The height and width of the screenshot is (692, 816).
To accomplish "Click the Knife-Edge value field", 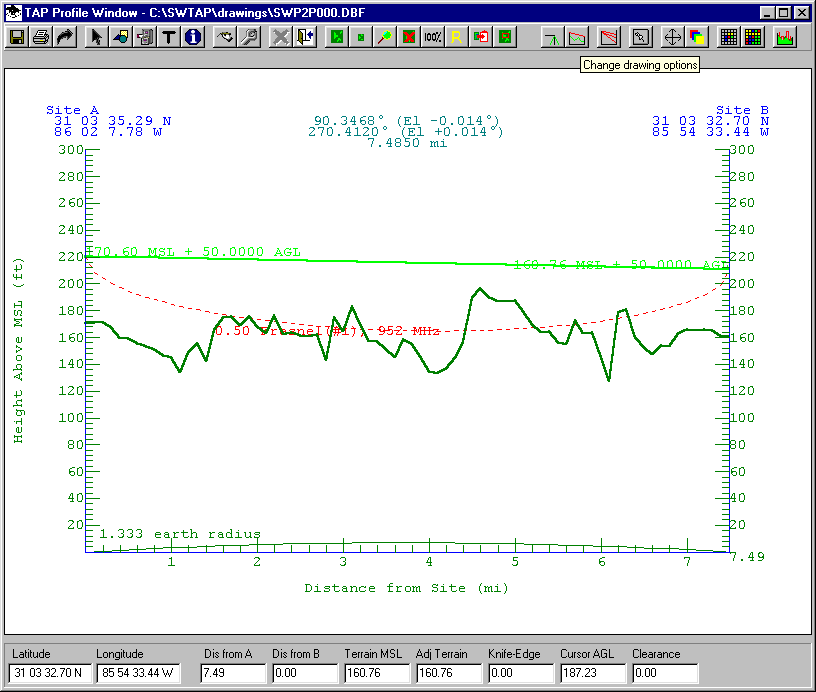I will coord(521,673).
